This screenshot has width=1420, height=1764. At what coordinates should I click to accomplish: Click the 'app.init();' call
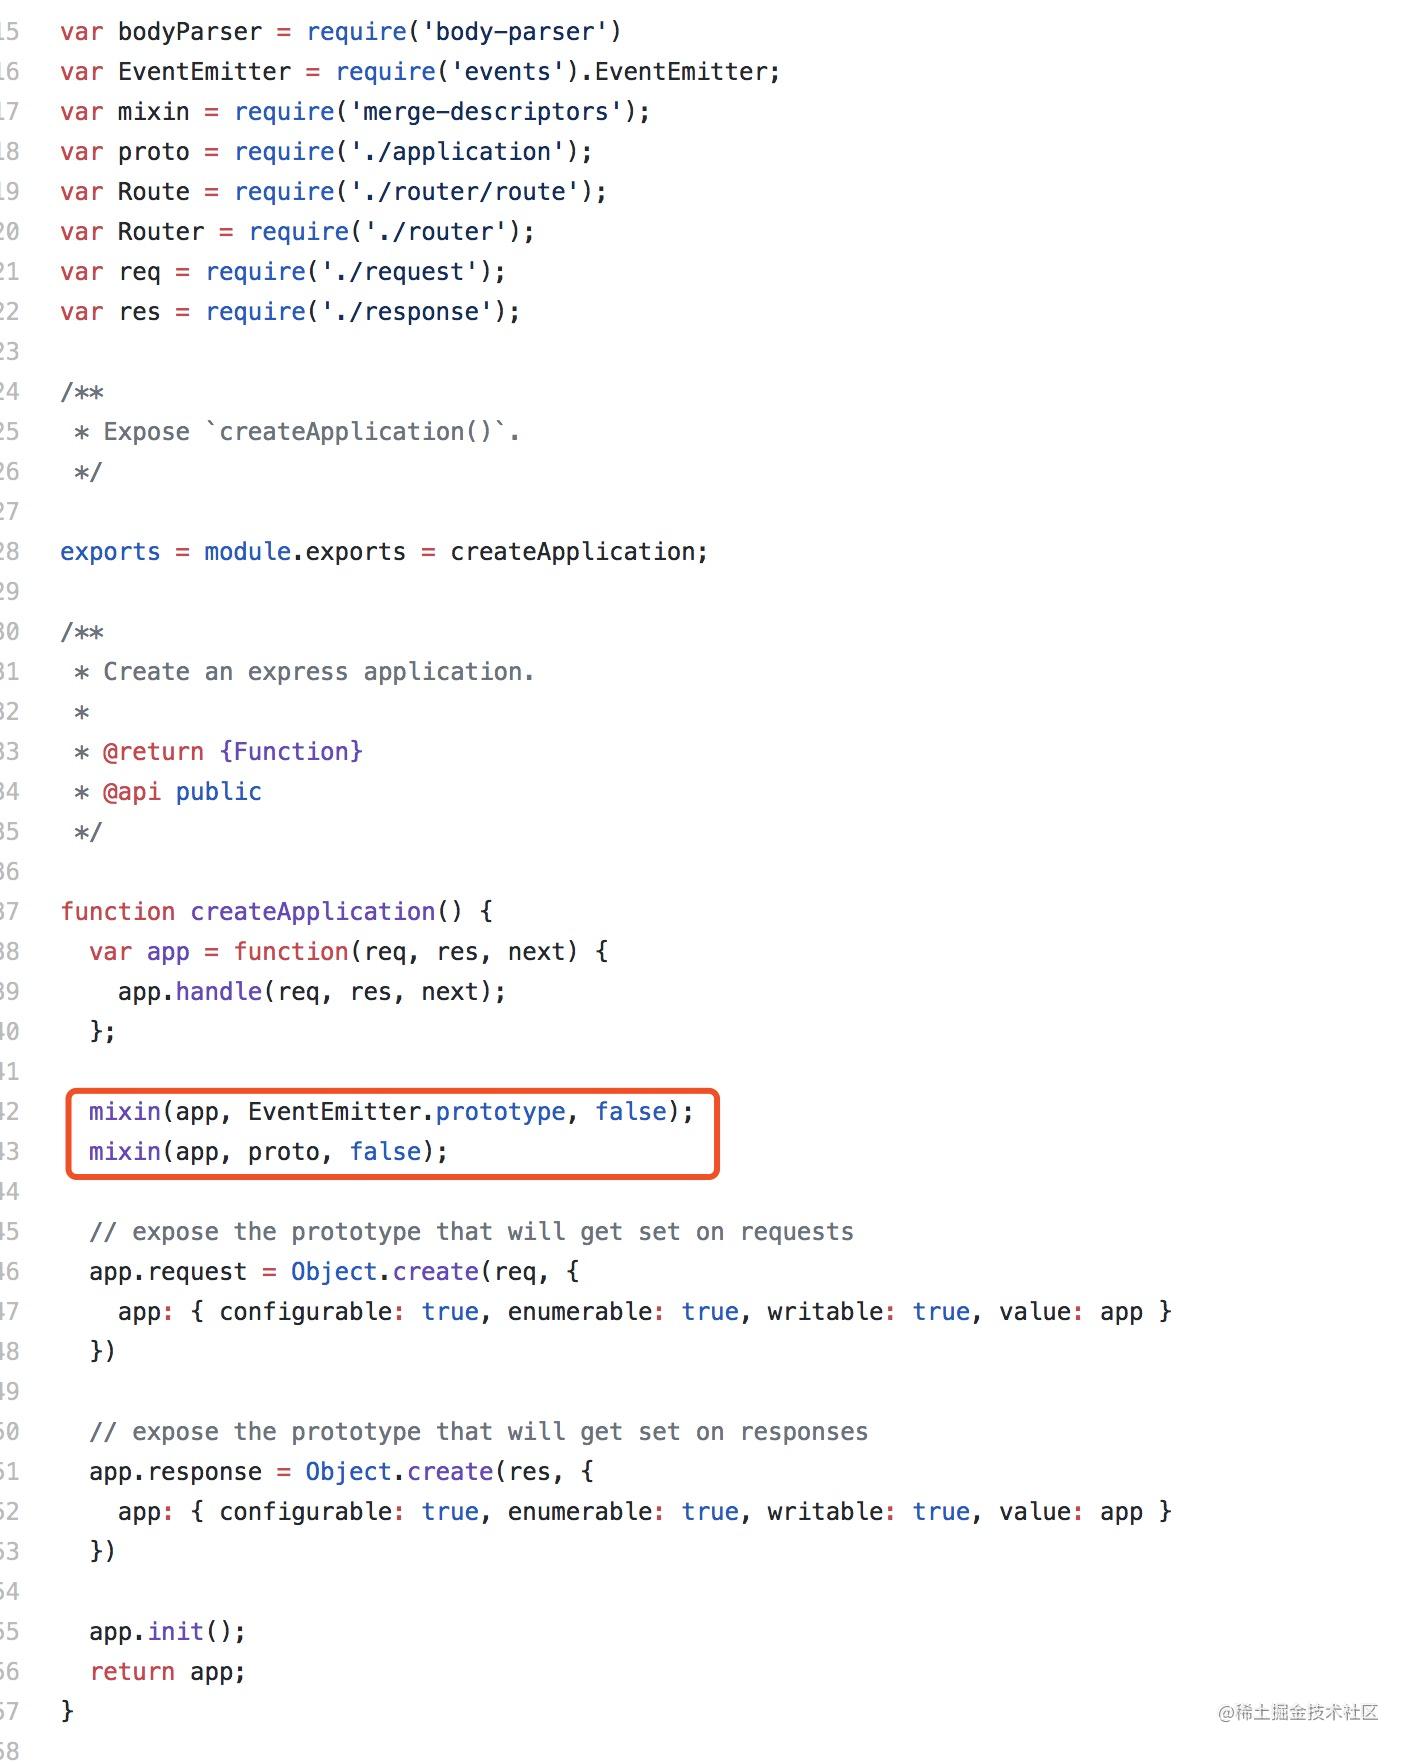(x=167, y=1632)
